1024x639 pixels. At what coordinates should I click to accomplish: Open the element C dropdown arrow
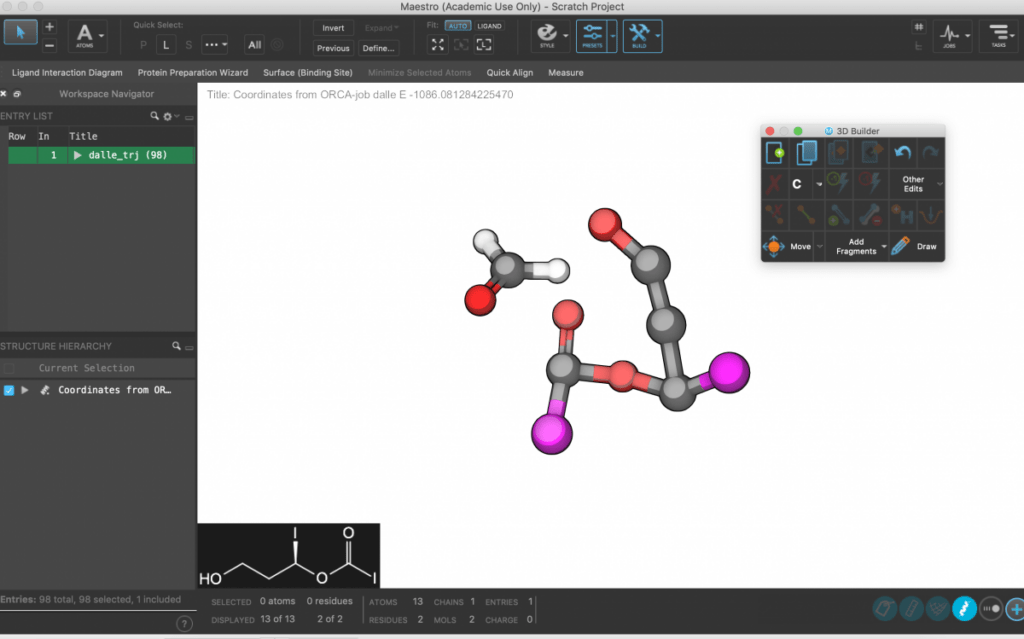(x=819, y=184)
